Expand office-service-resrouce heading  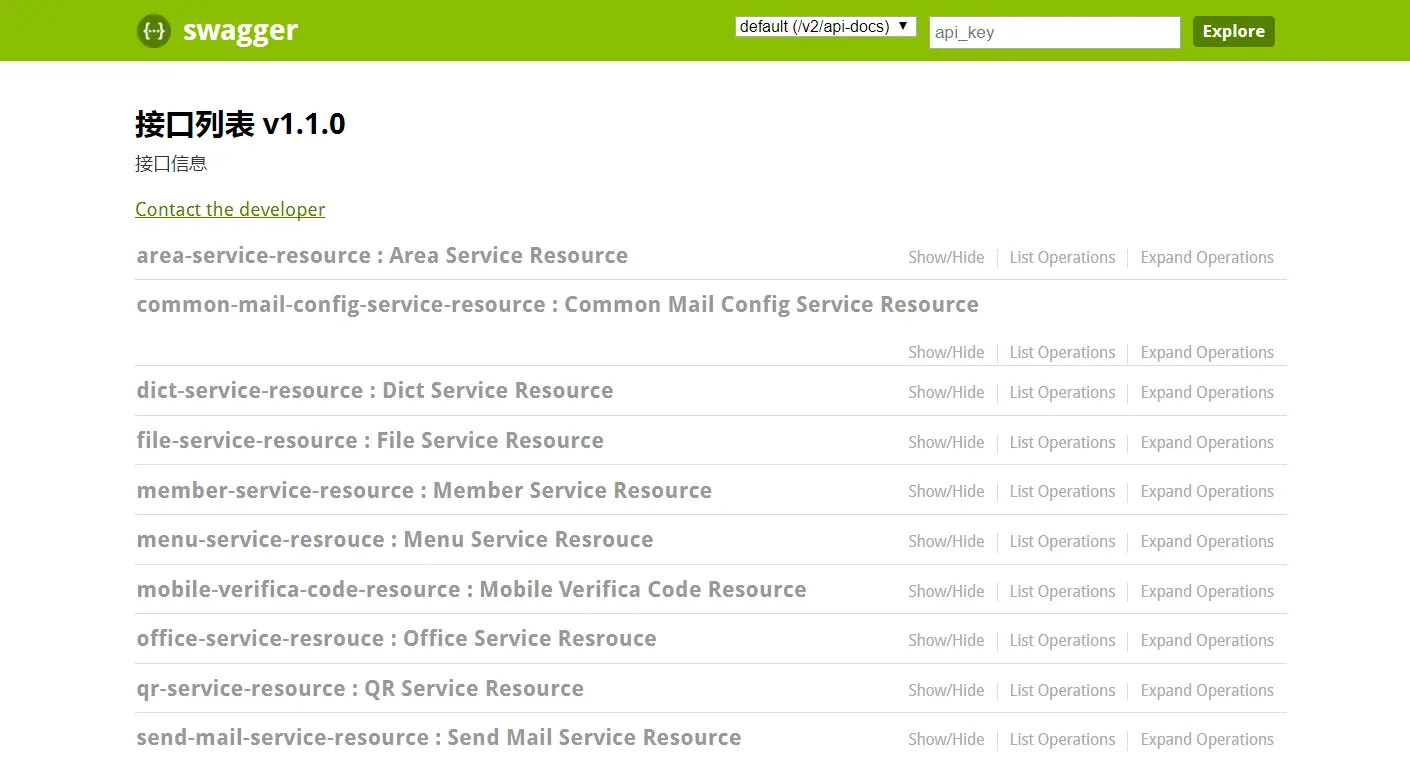point(396,638)
